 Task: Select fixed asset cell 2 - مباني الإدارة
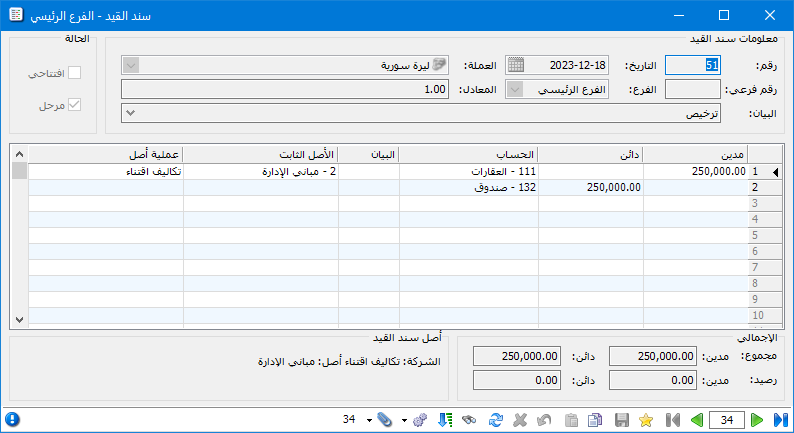(x=261, y=172)
